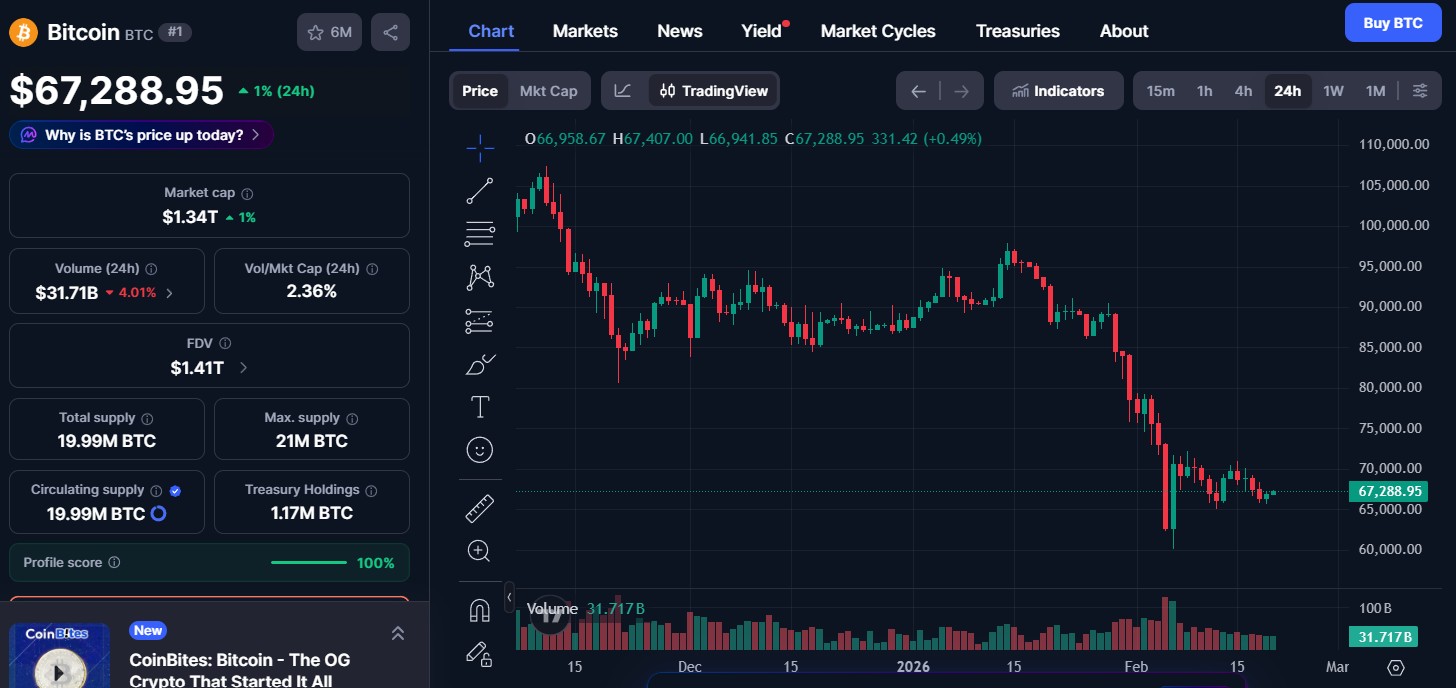This screenshot has height=688, width=1456.
Task: Click the share icon near the Bitcoin title
Action: (x=390, y=31)
